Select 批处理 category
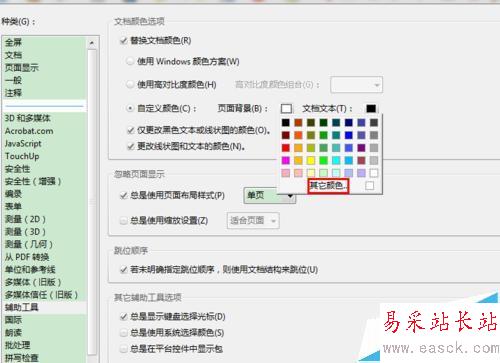 17,345
